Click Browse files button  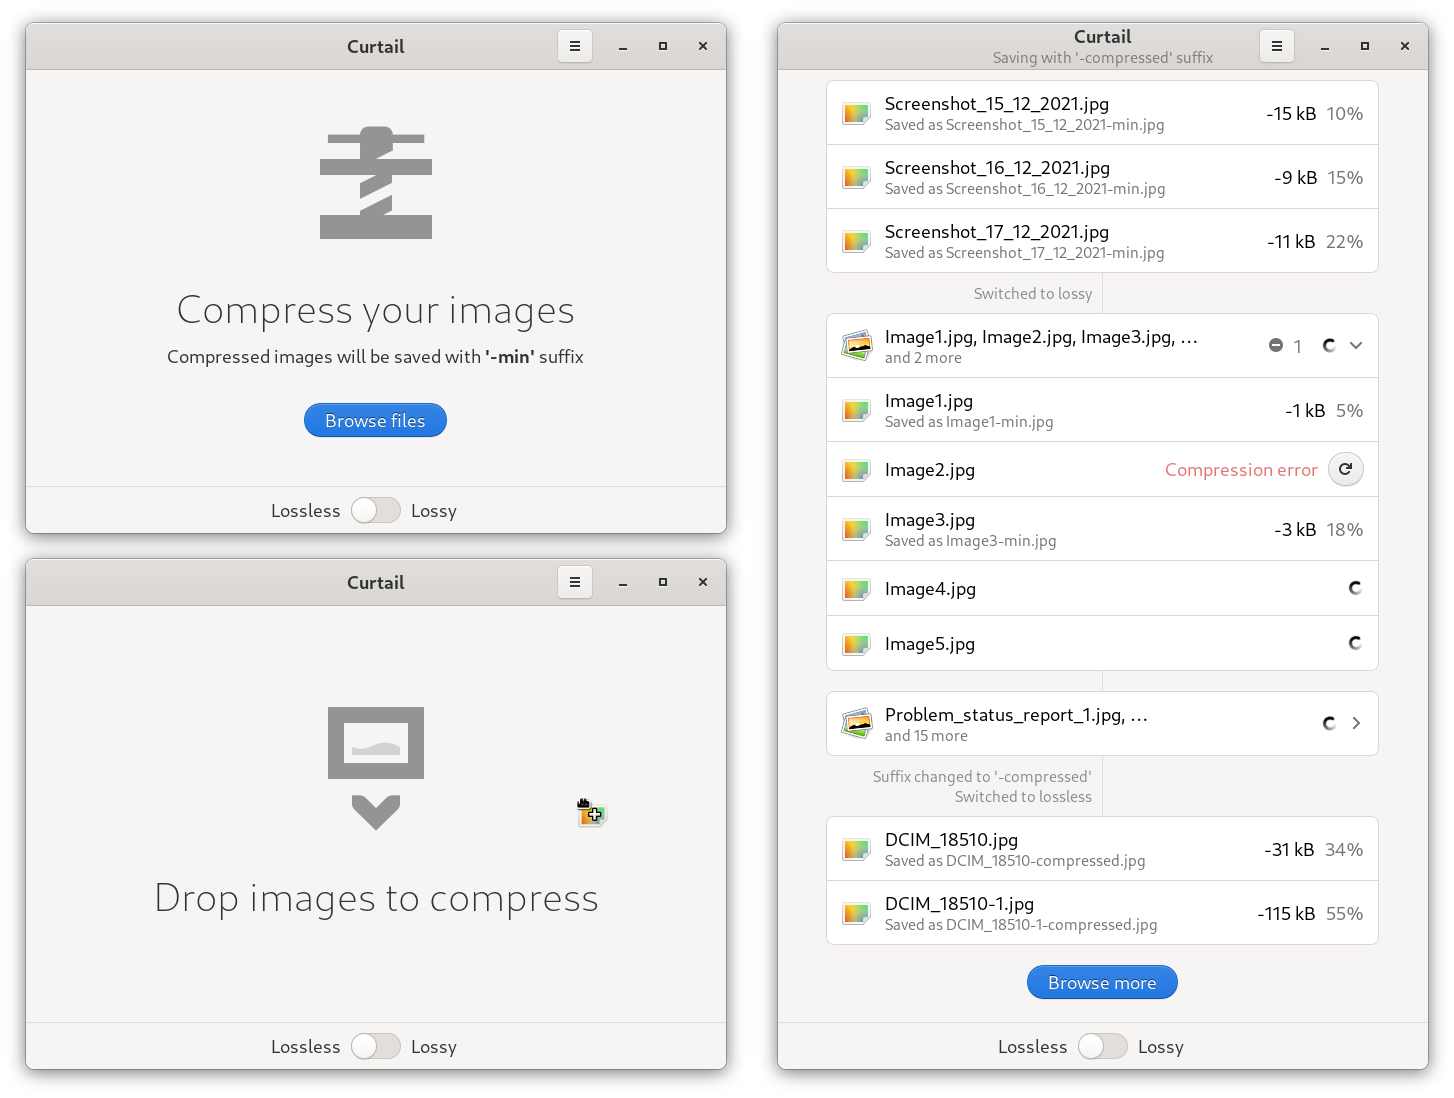tap(375, 420)
